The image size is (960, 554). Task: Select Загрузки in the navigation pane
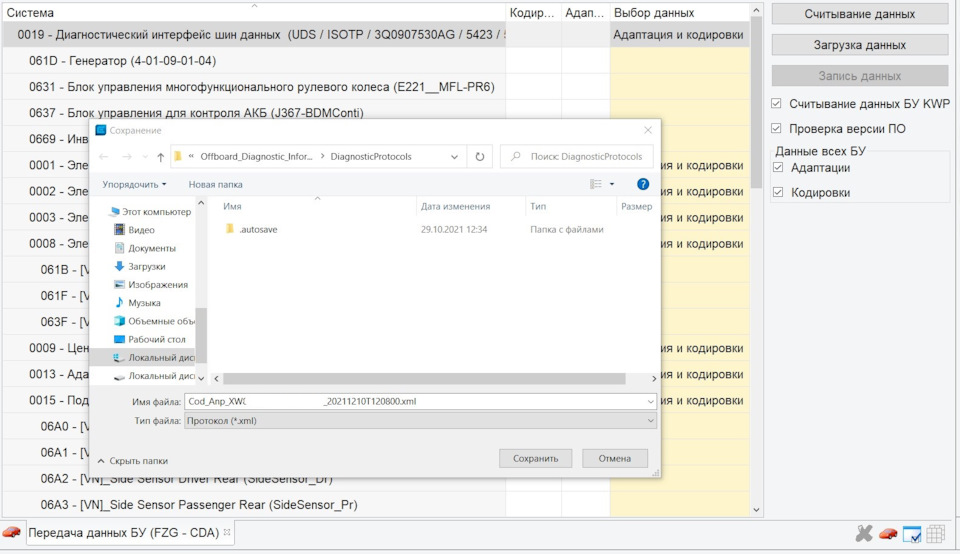(146, 267)
